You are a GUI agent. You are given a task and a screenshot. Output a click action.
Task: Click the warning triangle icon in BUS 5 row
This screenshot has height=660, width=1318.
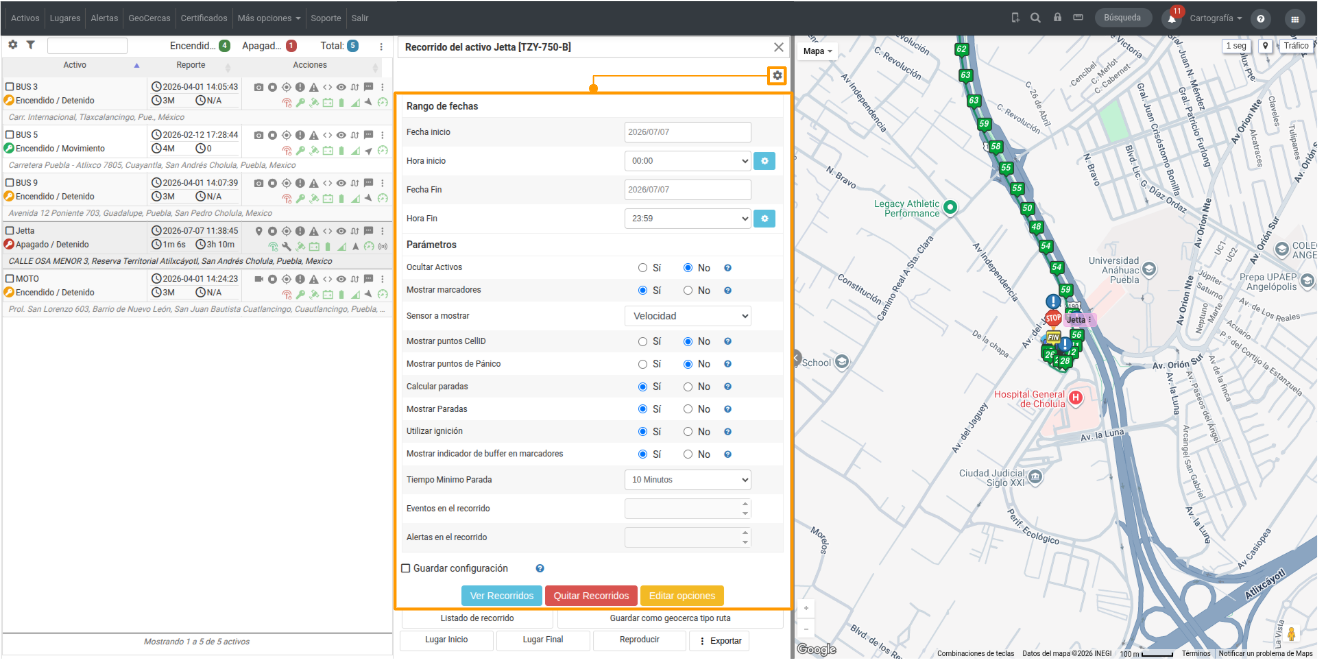313,135
